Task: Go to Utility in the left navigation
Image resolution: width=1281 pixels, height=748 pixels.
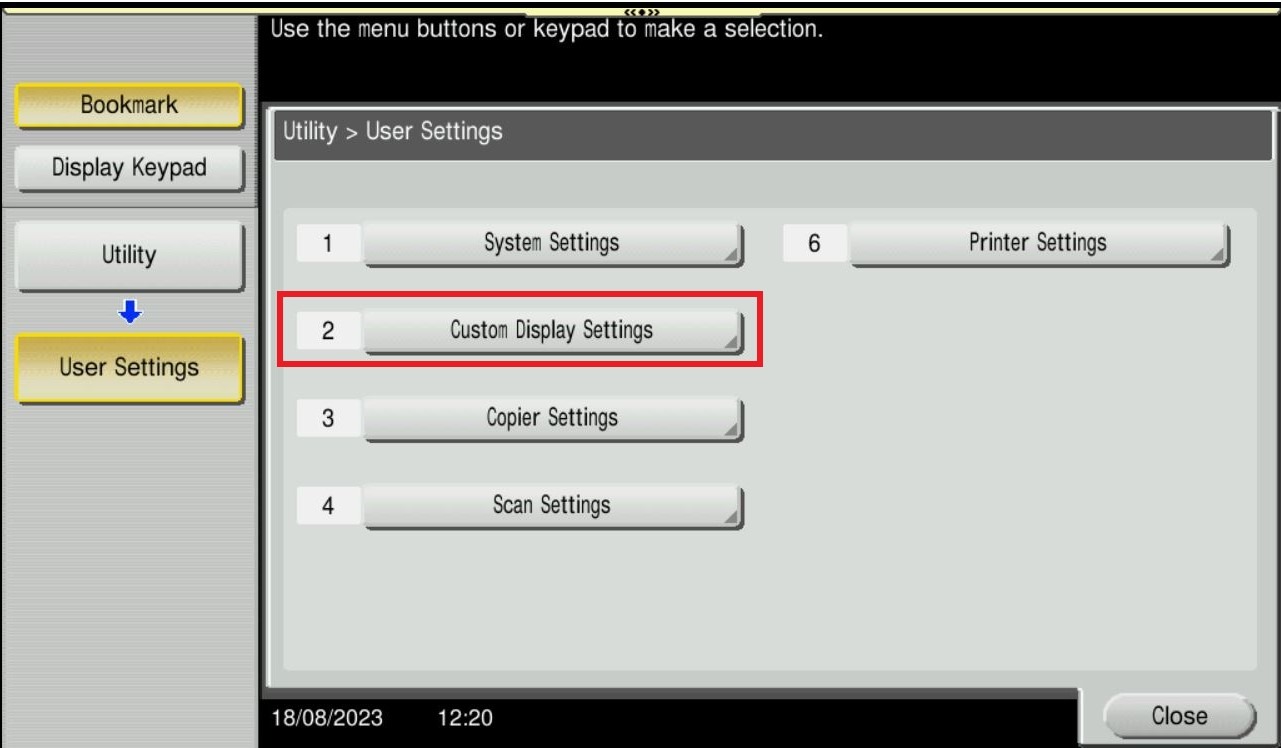Action: pos(129,256)
